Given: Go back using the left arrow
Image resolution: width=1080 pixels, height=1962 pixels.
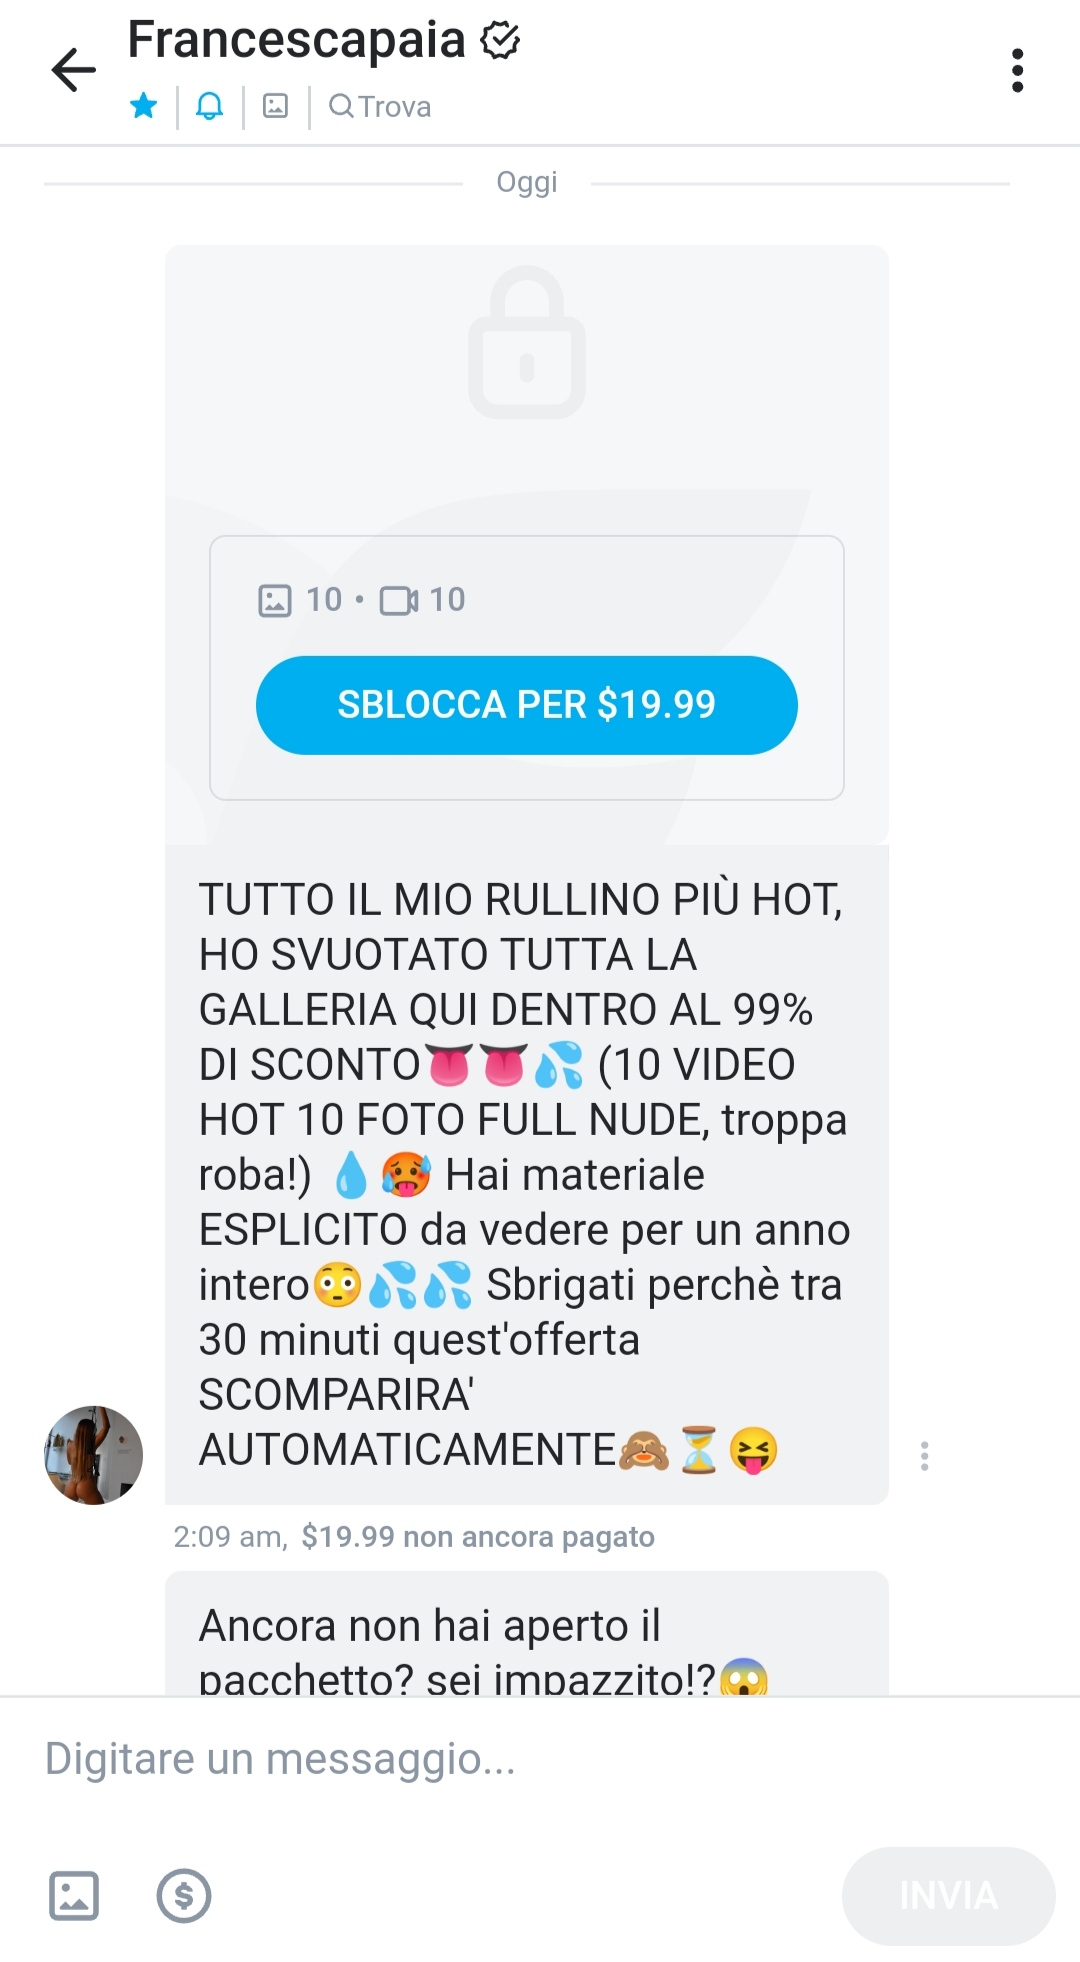Looking at the screenshot, I should tap(73, 70).
